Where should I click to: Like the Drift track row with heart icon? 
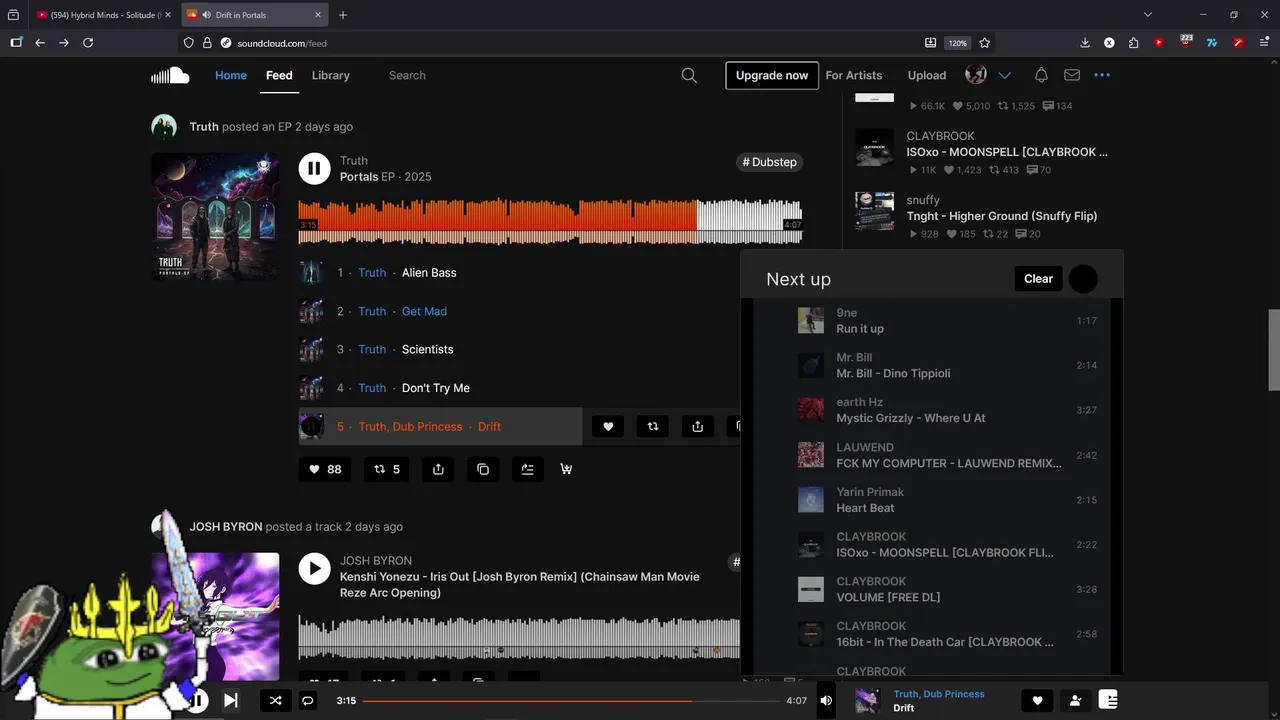pyautogui.click(x=608, y=426)
